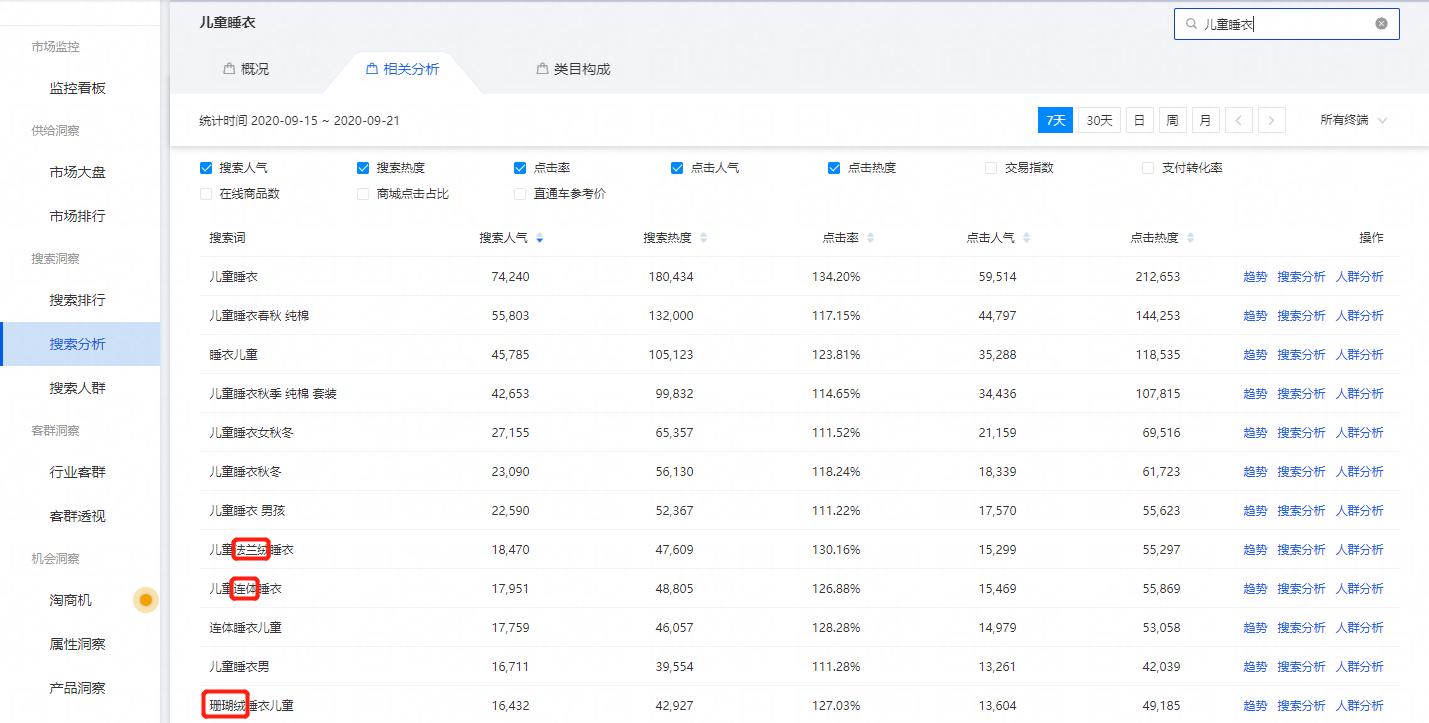Uncheck the 搜索热度 checkbox
The width and height of the screenshot is (1429, 723).
click(x=362, y=167)
